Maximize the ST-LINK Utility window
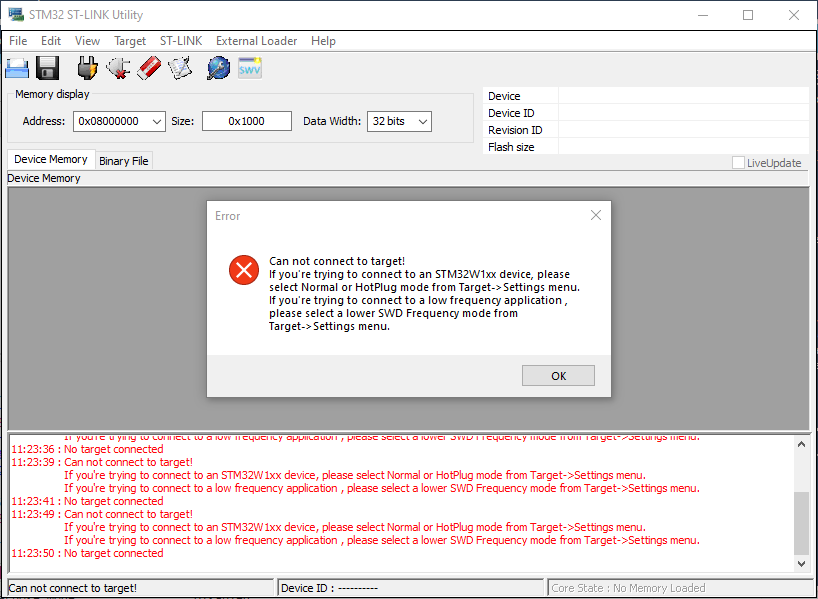The image size is (818, 599). (x=748, y=15)
